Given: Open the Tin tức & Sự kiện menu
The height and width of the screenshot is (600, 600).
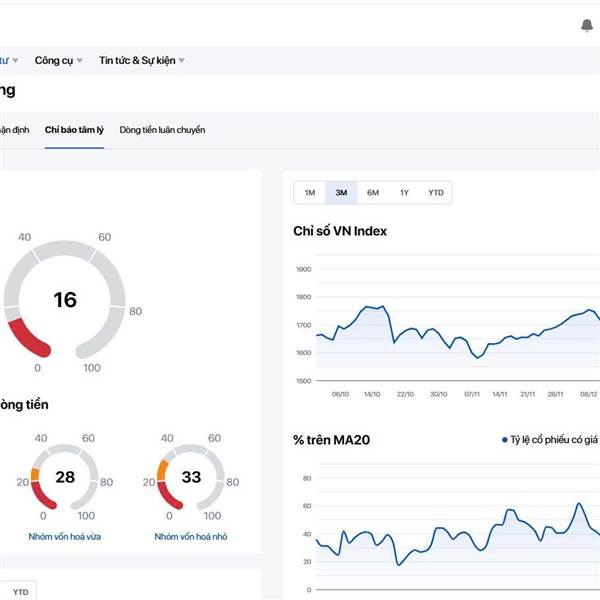Looking at the screenshot, I should [x=137, y=60].
